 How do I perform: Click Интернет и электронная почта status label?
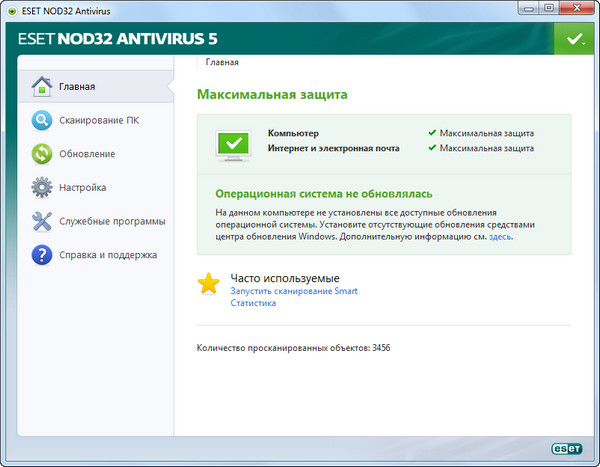pyautogui.click(x=333, y=148)
